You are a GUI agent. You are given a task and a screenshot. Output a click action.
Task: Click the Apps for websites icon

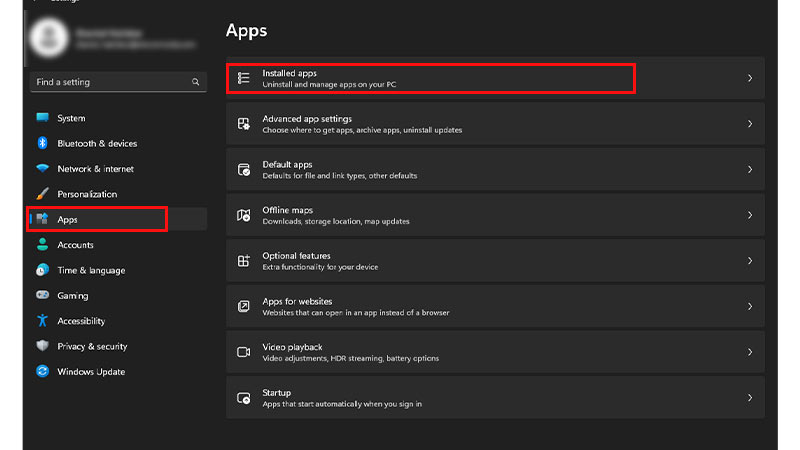coord(243,306)
